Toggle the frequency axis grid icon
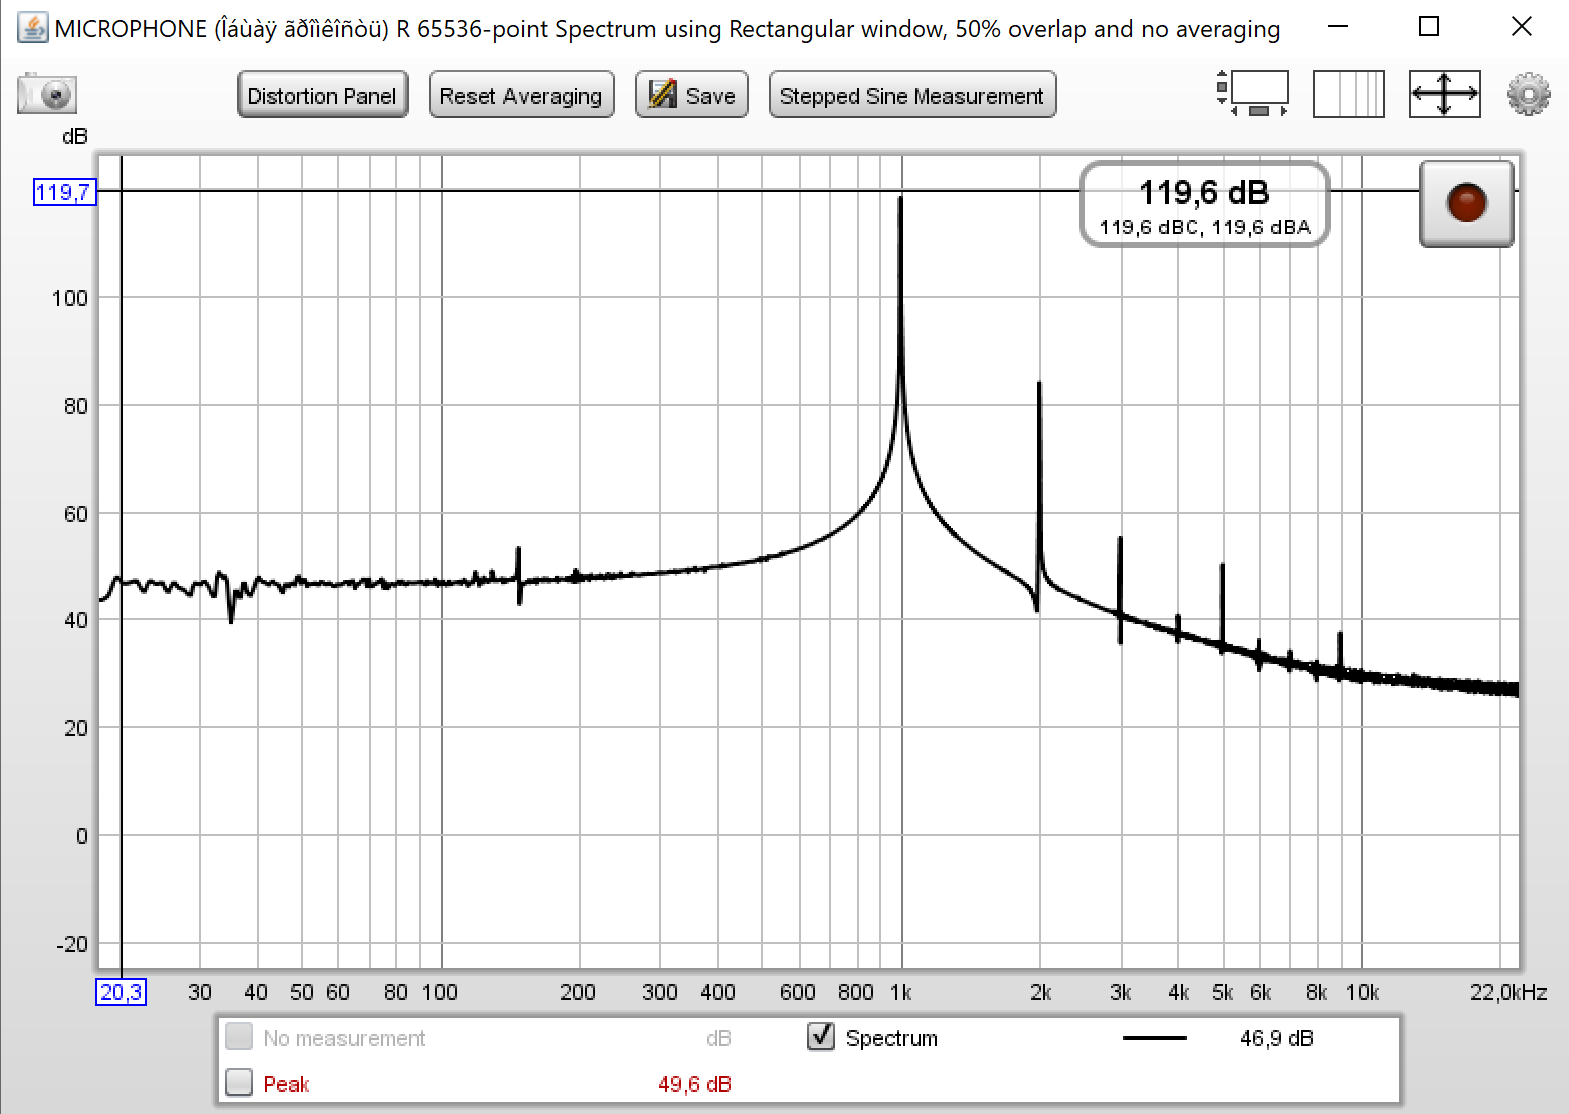 [1348, 94]
